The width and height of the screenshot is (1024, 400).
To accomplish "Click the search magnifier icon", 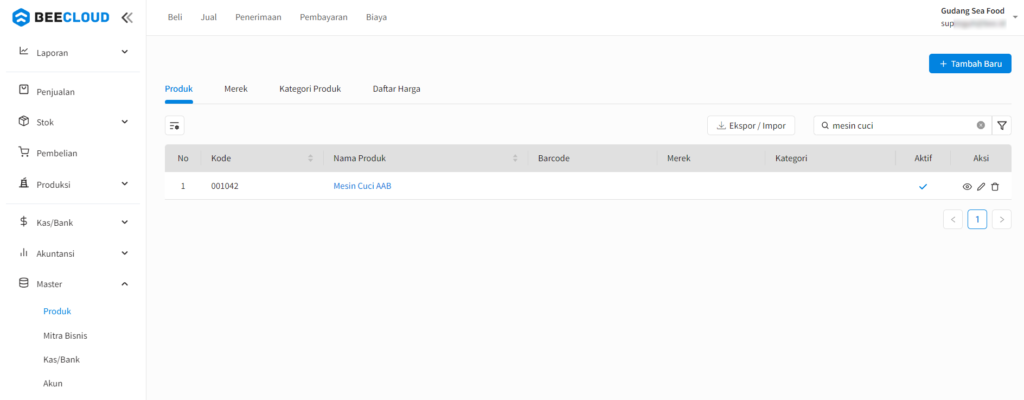I will pos(825,125).
